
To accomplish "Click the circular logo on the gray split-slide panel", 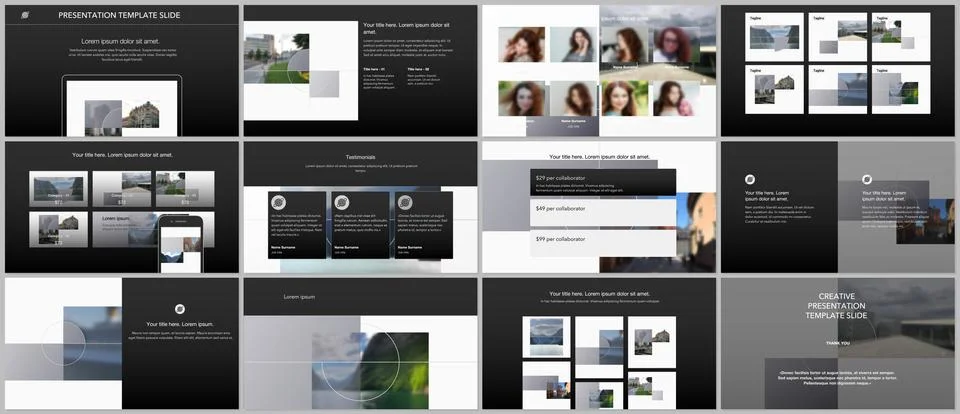I will 867,179.
